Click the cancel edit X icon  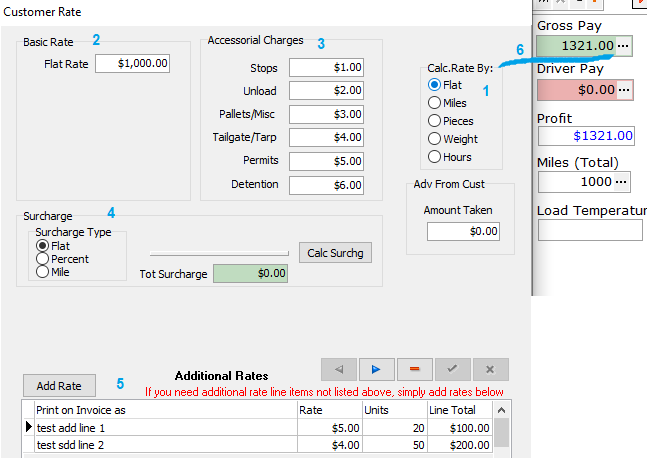tap(490, 367)
